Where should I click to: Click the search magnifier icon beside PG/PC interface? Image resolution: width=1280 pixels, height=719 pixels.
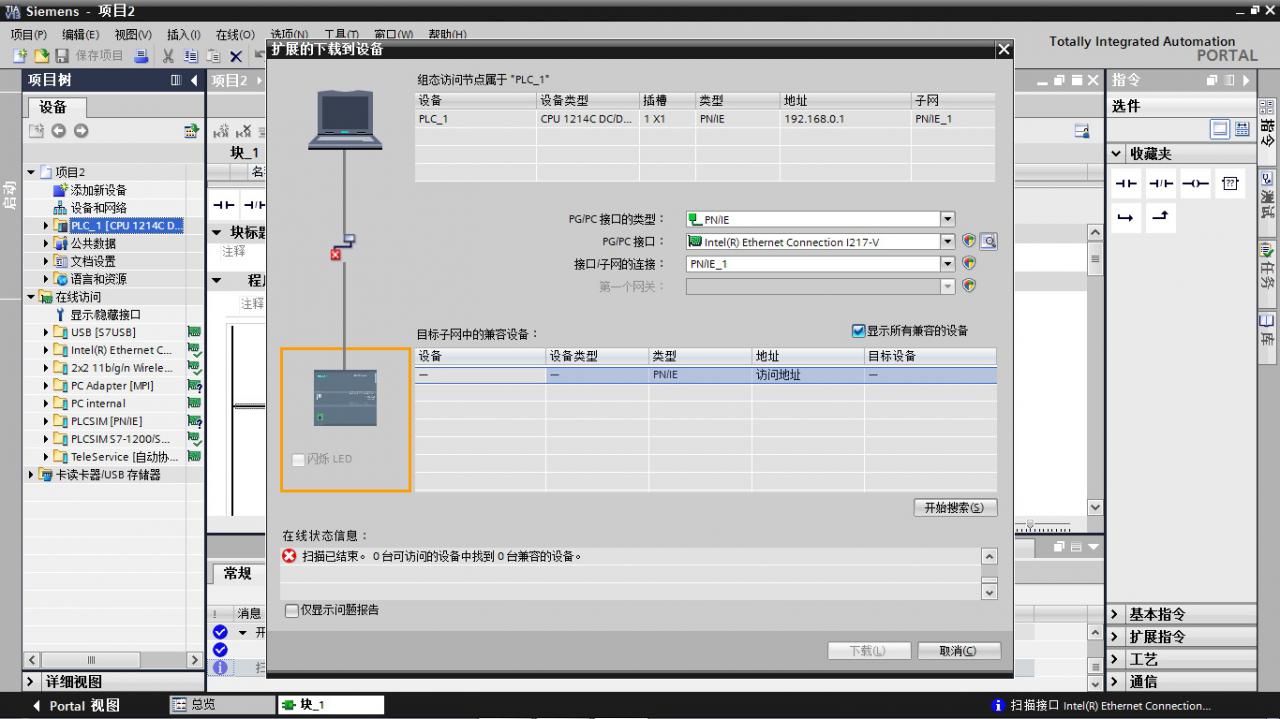pyautogui.click(x=988, y=241)
